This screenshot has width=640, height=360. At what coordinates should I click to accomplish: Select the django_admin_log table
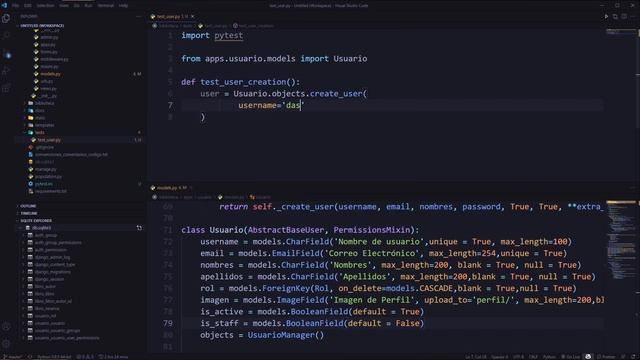[52, 257]
